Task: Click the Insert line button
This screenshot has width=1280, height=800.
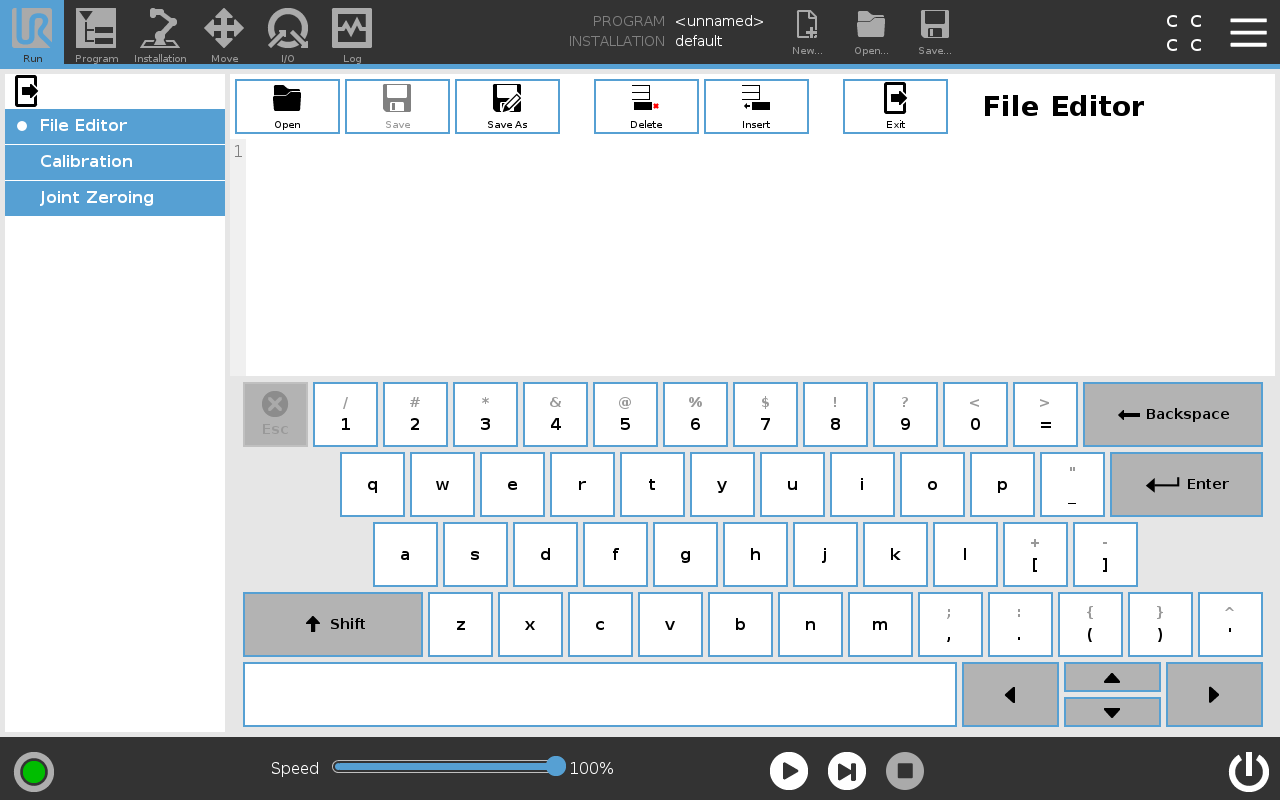Action: point(756,106)
